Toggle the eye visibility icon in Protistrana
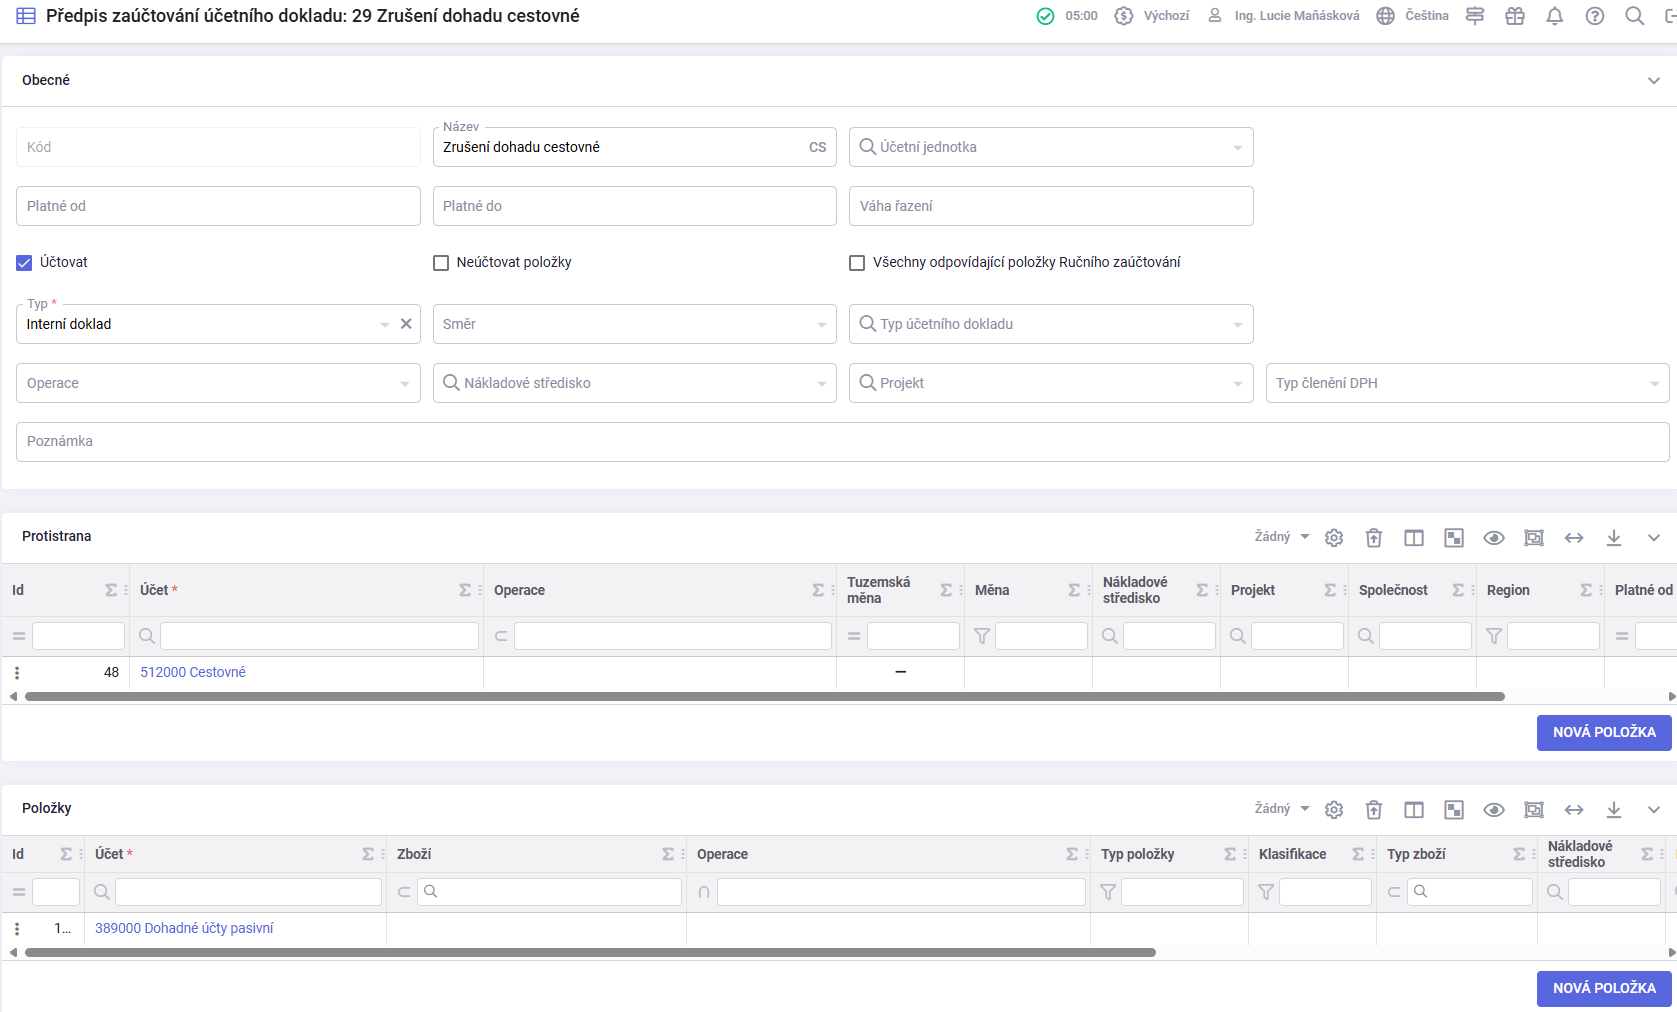The width and height of the screenshot is (1677, 1012). 1494,538
